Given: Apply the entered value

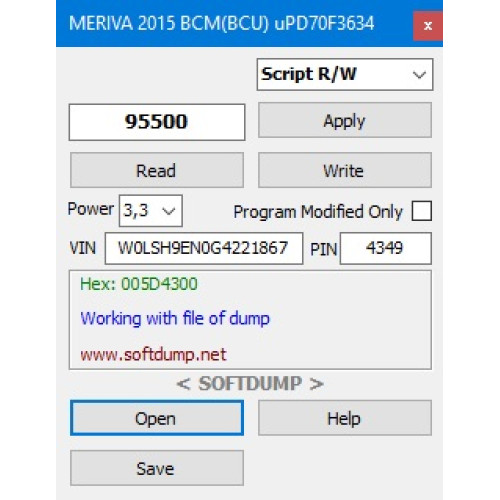Looking at the screenshot, I should [x=345, y=120].
